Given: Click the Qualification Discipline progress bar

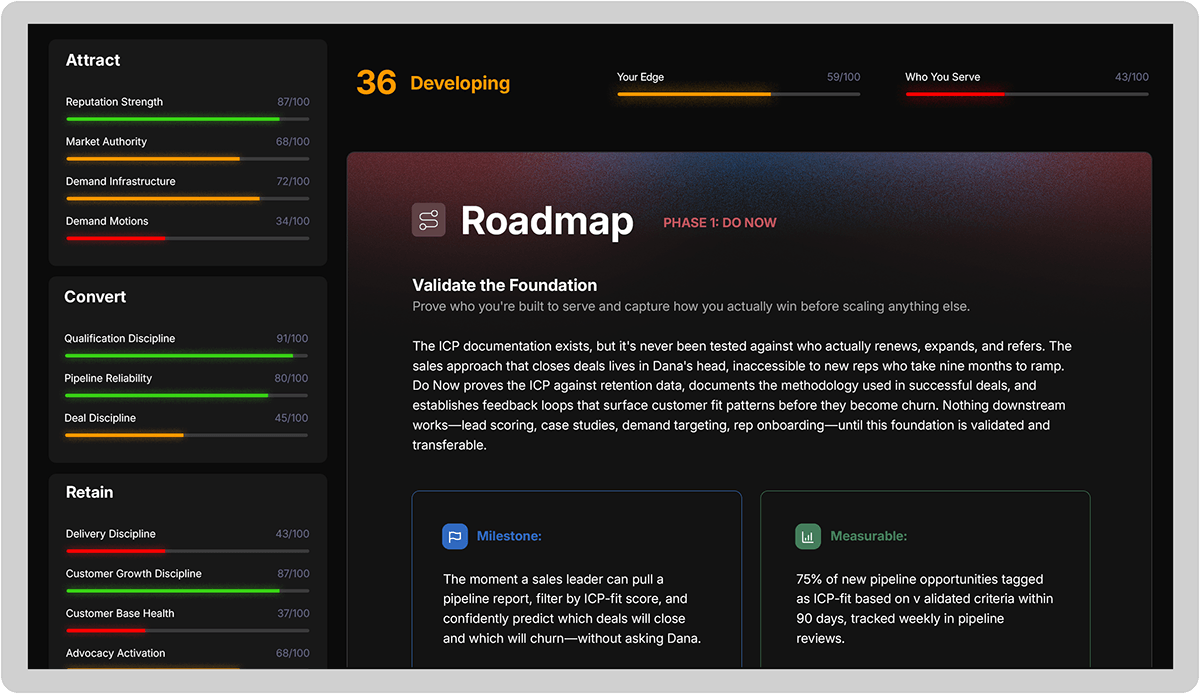Looking at the screenshot, I should (187, 355).
